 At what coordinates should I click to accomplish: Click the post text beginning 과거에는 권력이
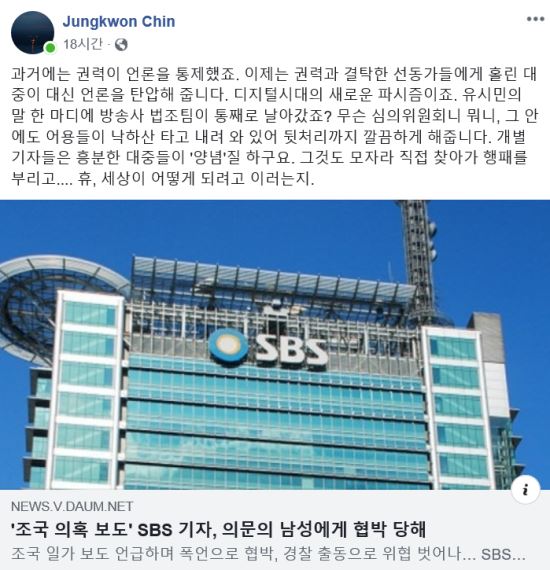(x=274, y=74)
